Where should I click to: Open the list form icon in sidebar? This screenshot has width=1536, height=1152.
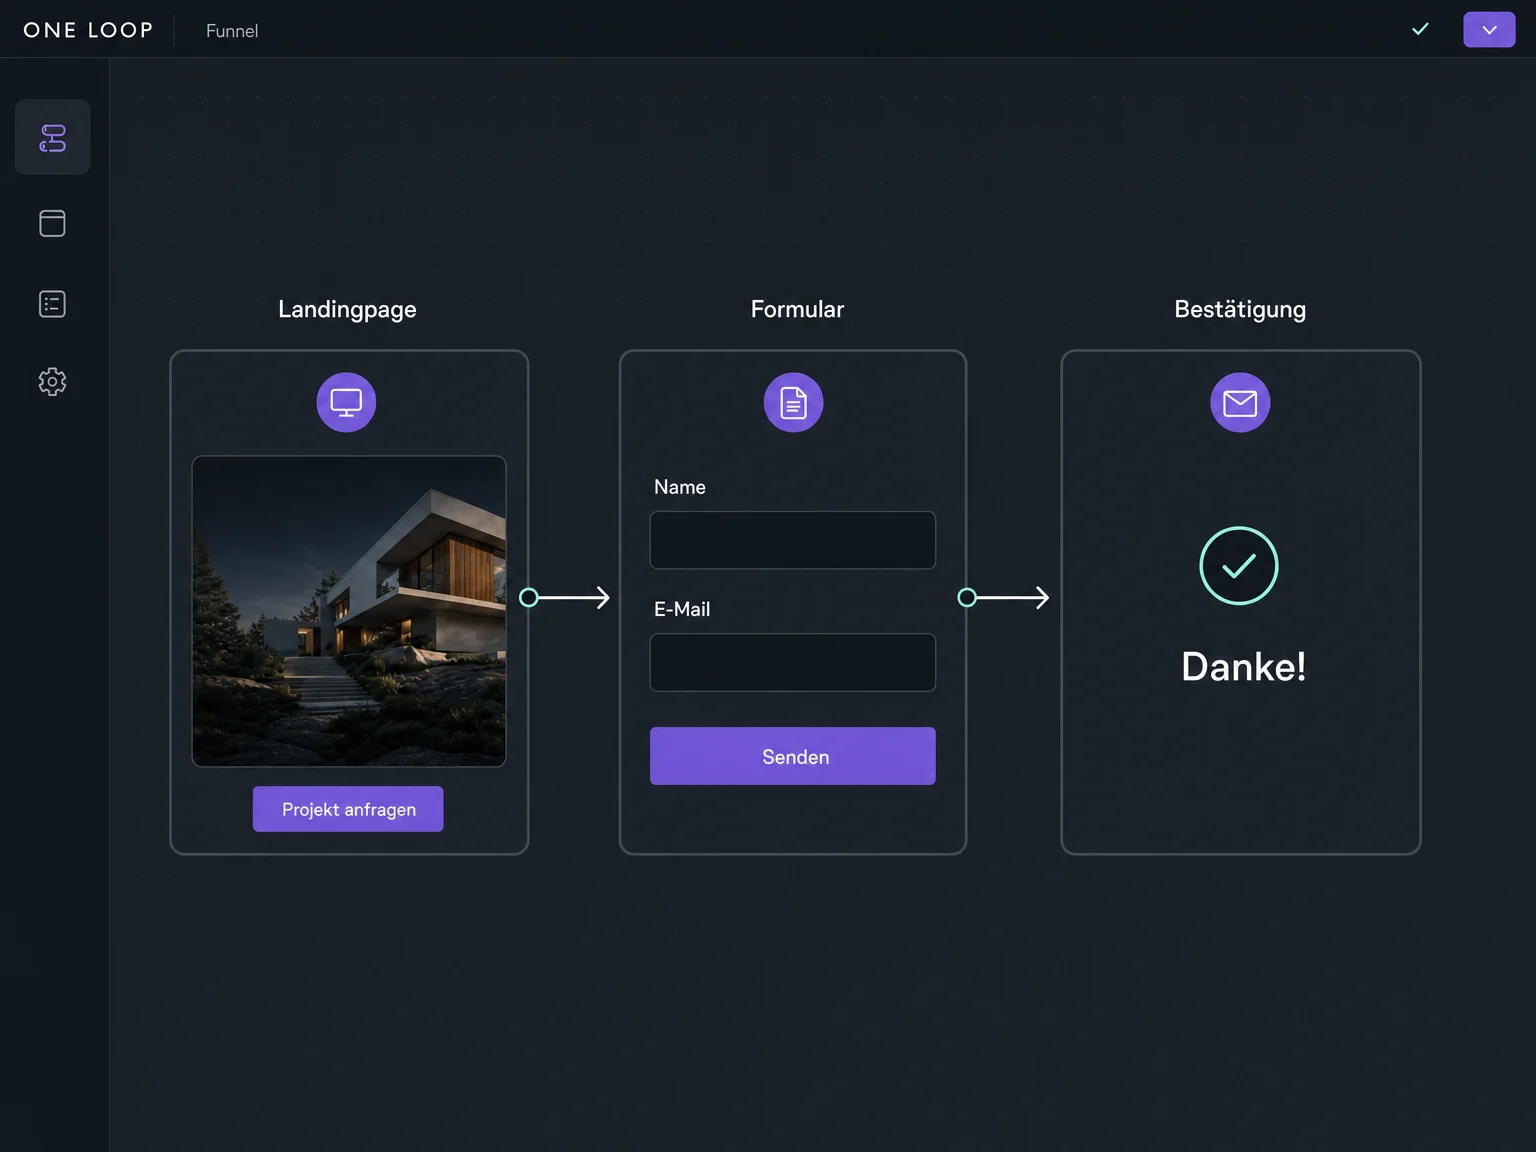coord(52,304)
